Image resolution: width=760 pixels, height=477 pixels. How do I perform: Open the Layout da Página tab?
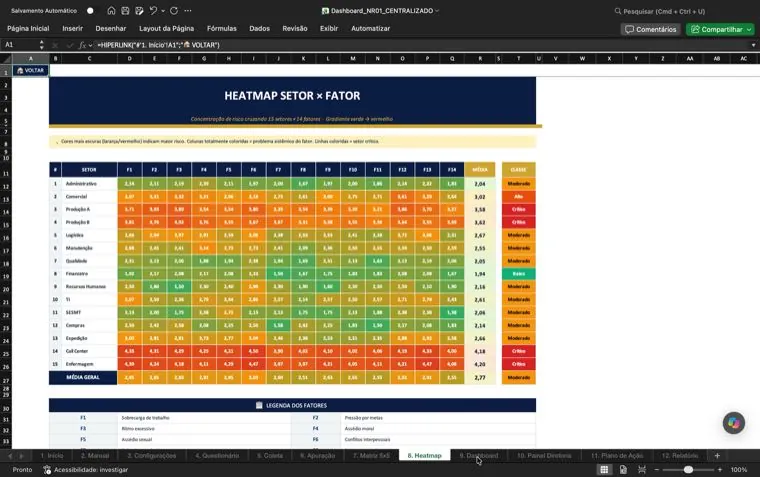(x=166, y=29)
